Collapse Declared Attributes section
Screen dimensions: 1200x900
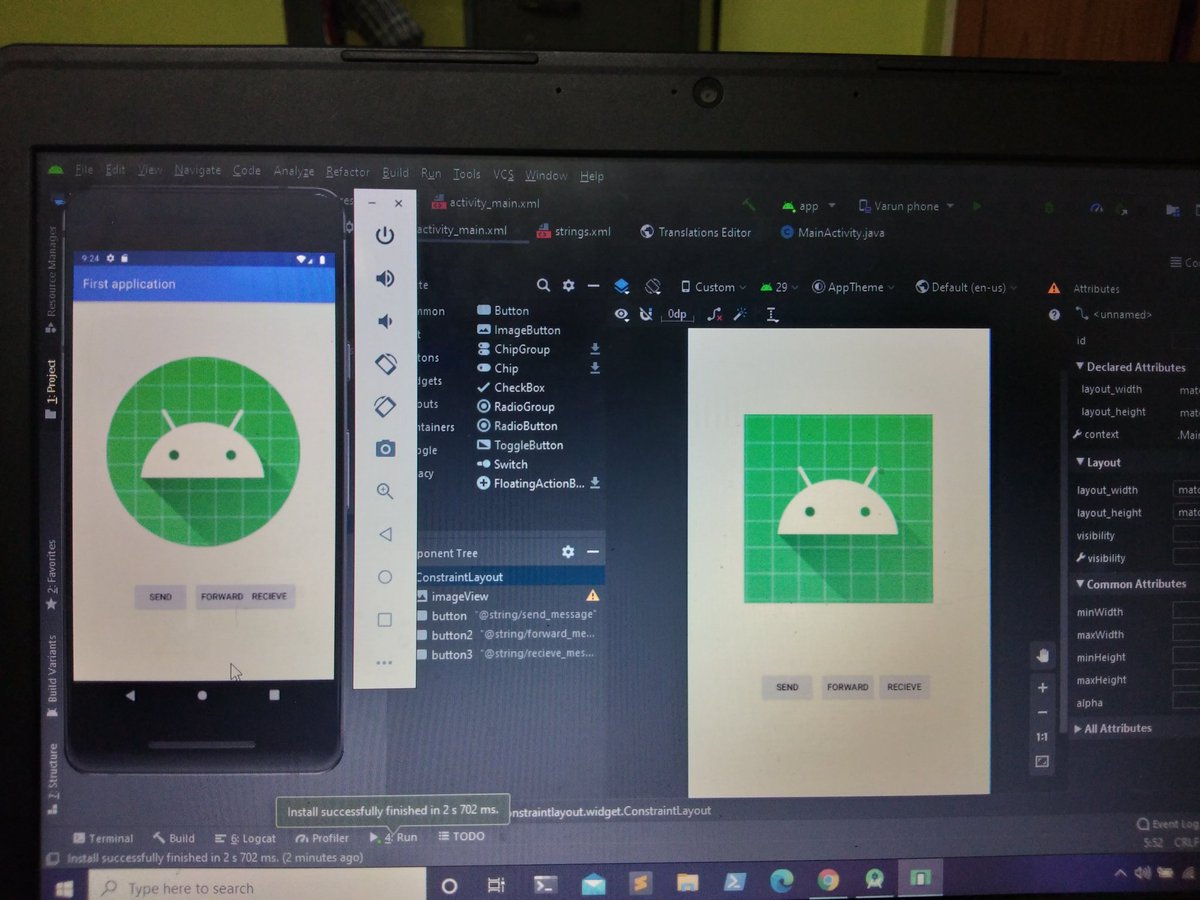click(x=1080, y=367)
